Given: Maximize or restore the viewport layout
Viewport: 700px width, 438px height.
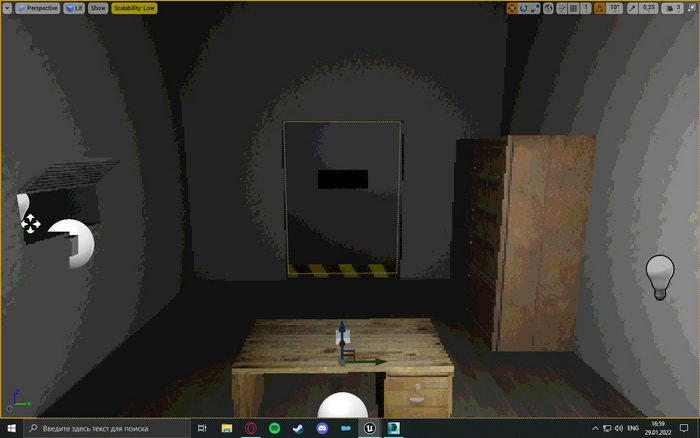Looking at the screenshot, I should [x=691, y=8].
